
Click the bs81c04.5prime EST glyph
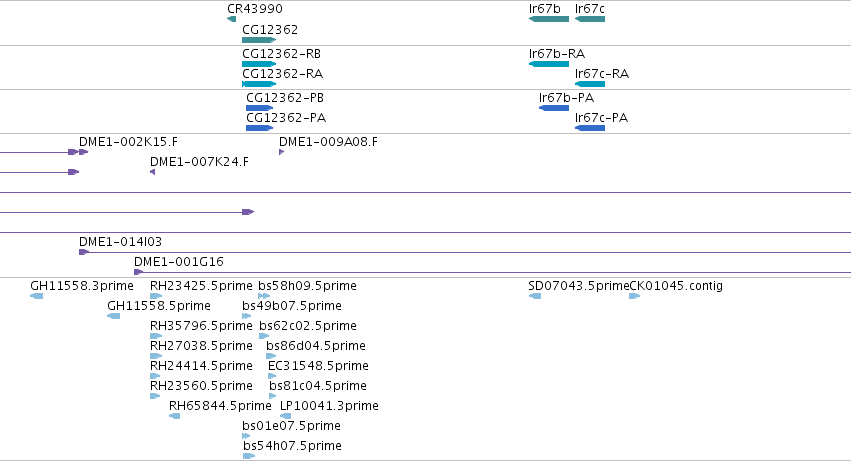272,396
